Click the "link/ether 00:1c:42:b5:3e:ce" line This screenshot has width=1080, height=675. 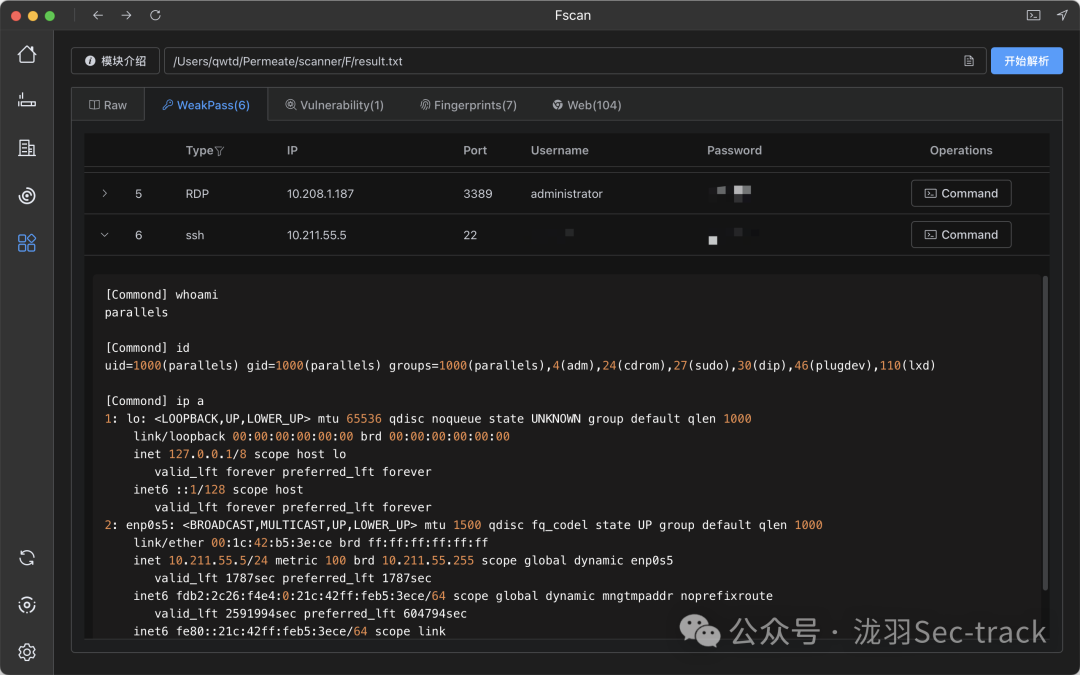(311, 543)
